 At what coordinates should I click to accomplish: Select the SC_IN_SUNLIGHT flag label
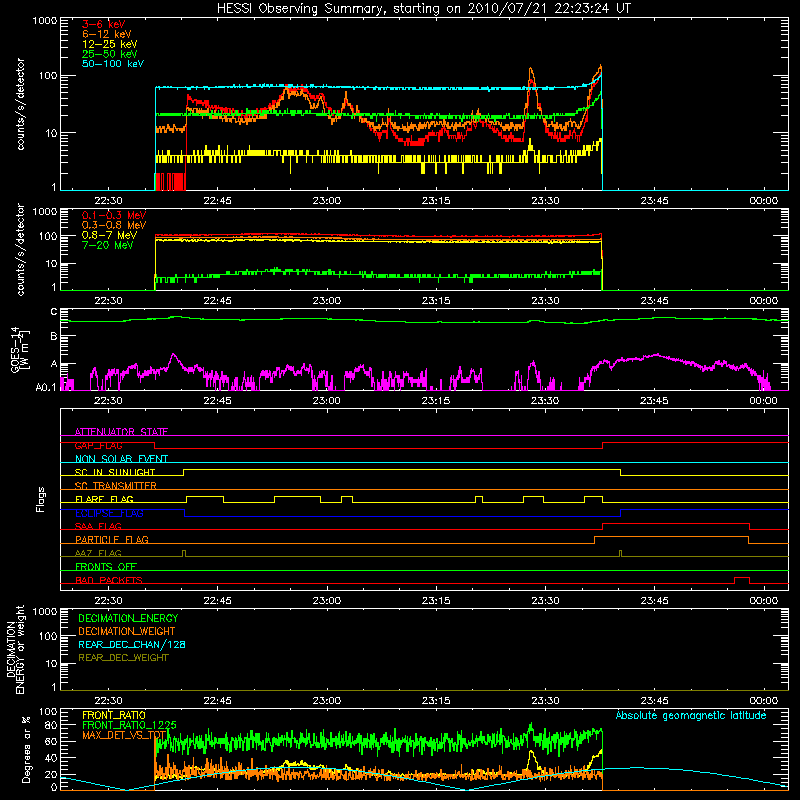pyautogui.click(x=115, y=472)
